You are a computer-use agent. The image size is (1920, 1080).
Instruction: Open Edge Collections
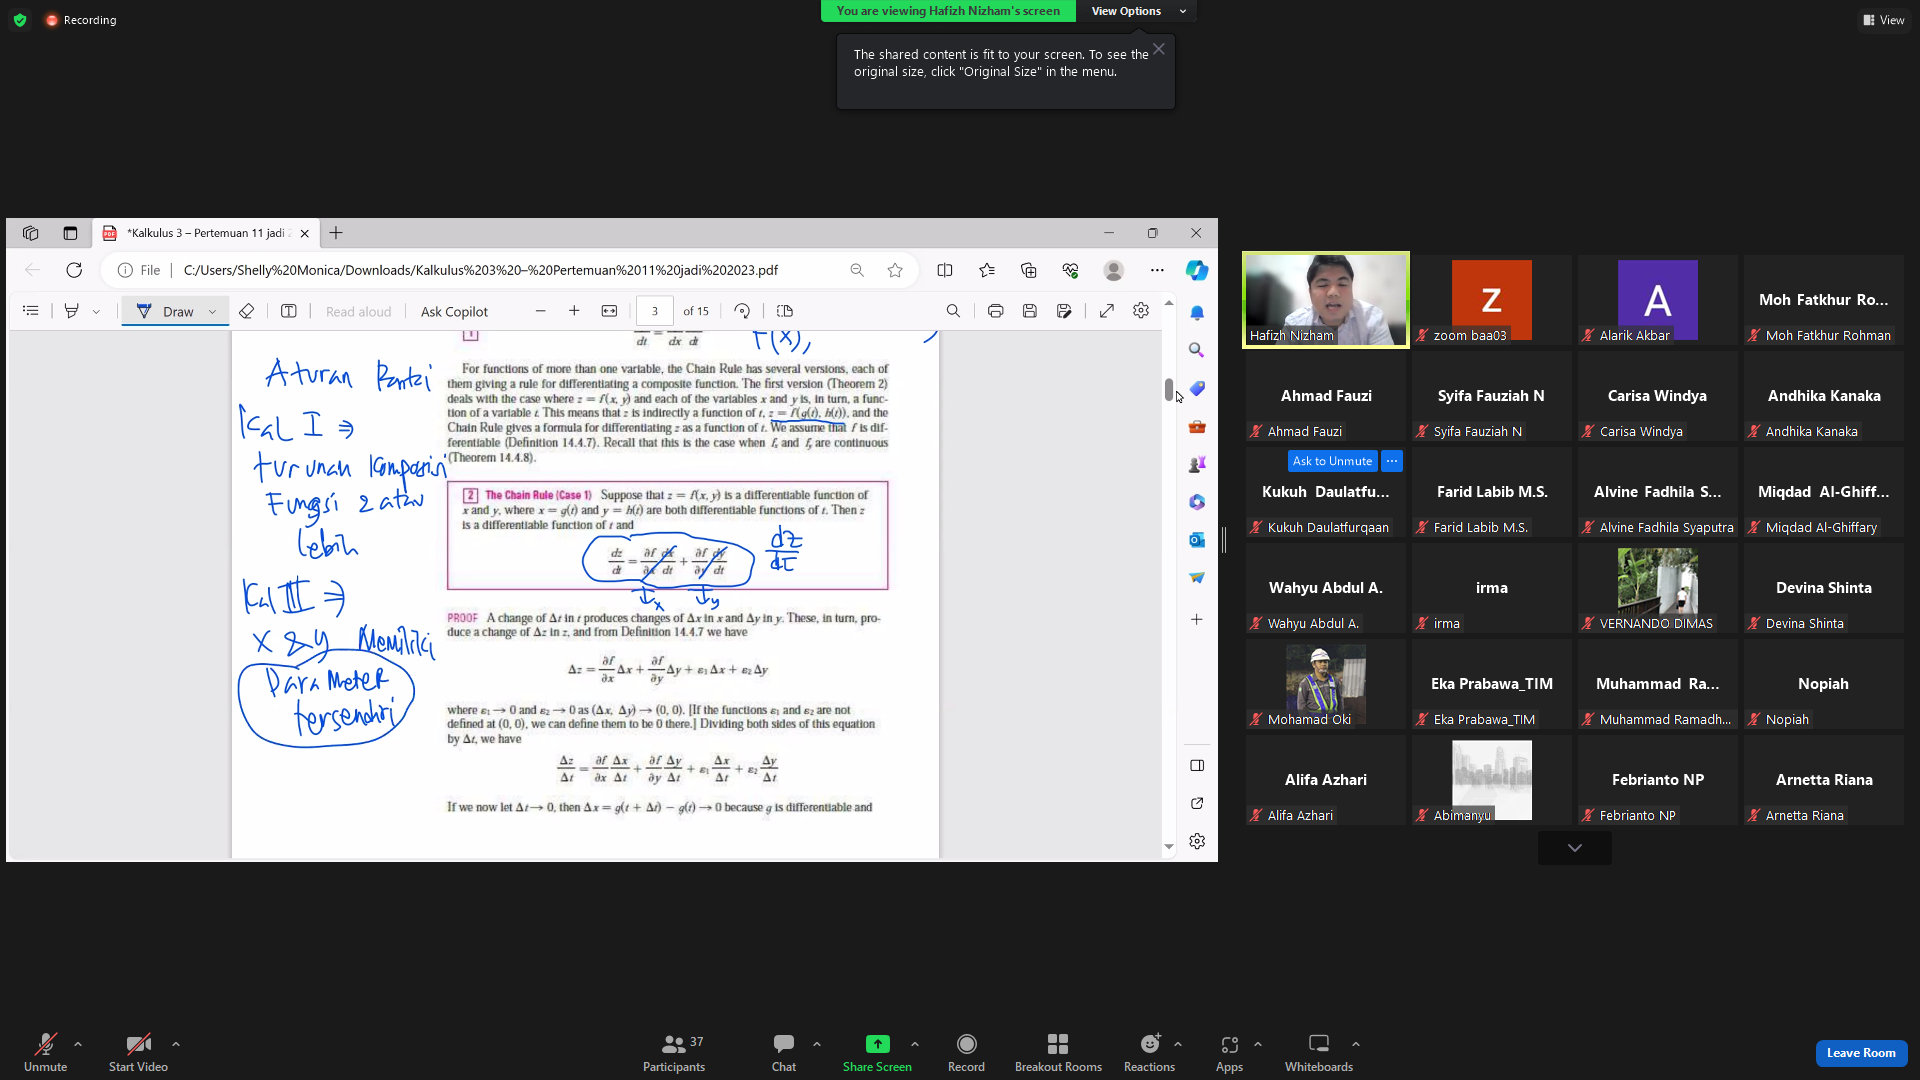pos(1029,270)
